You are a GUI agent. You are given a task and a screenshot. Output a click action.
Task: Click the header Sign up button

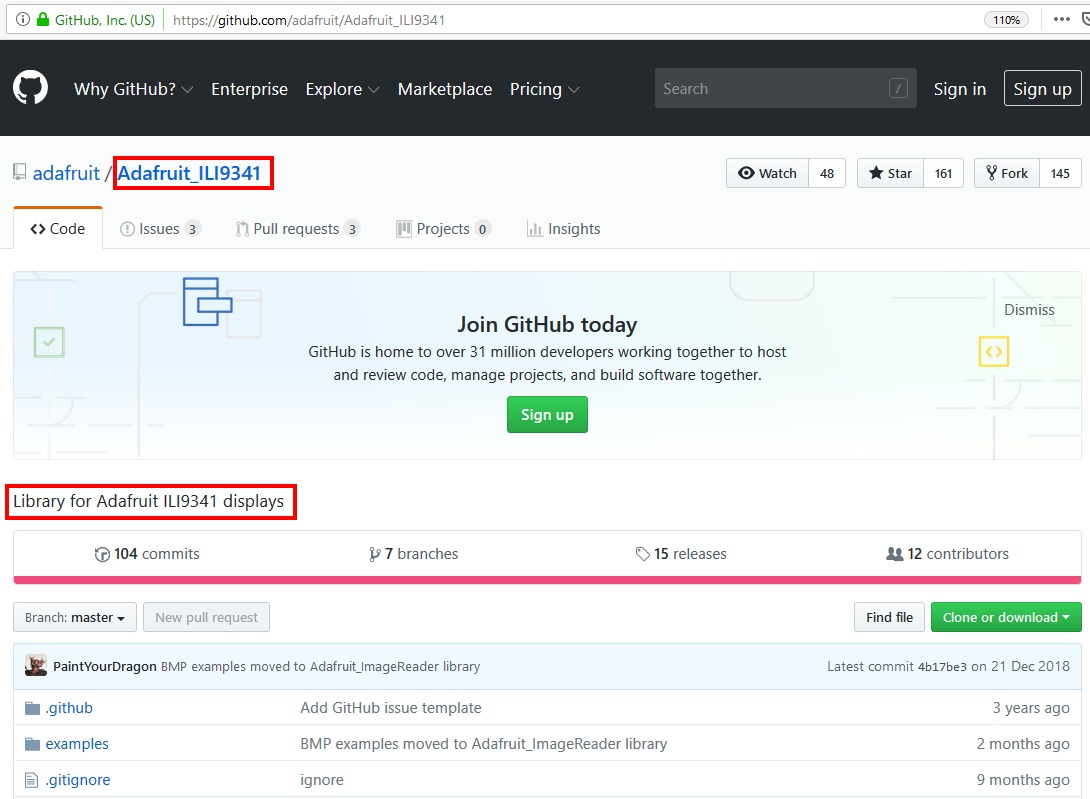1042,88
